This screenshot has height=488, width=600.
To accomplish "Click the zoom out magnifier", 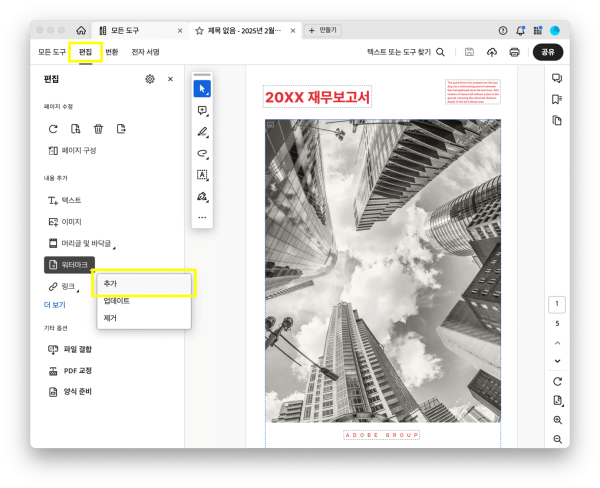I will click(558, 439).
